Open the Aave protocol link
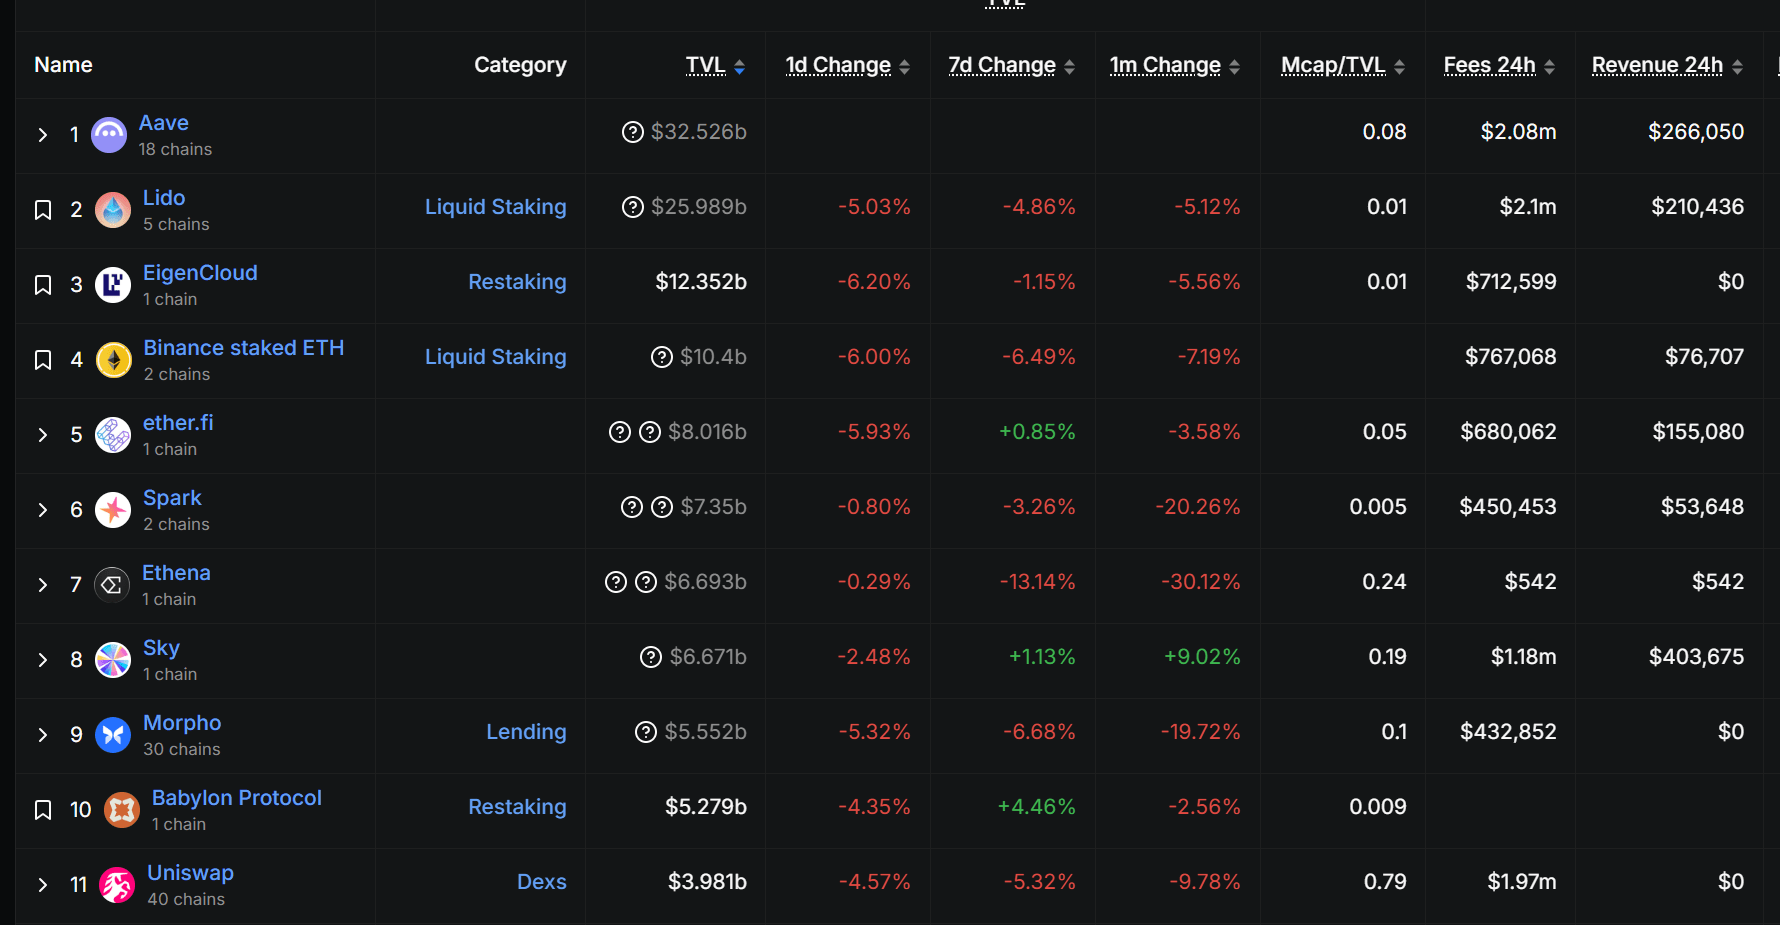The width and height of the screenshot is (1780, 925). 163,123
